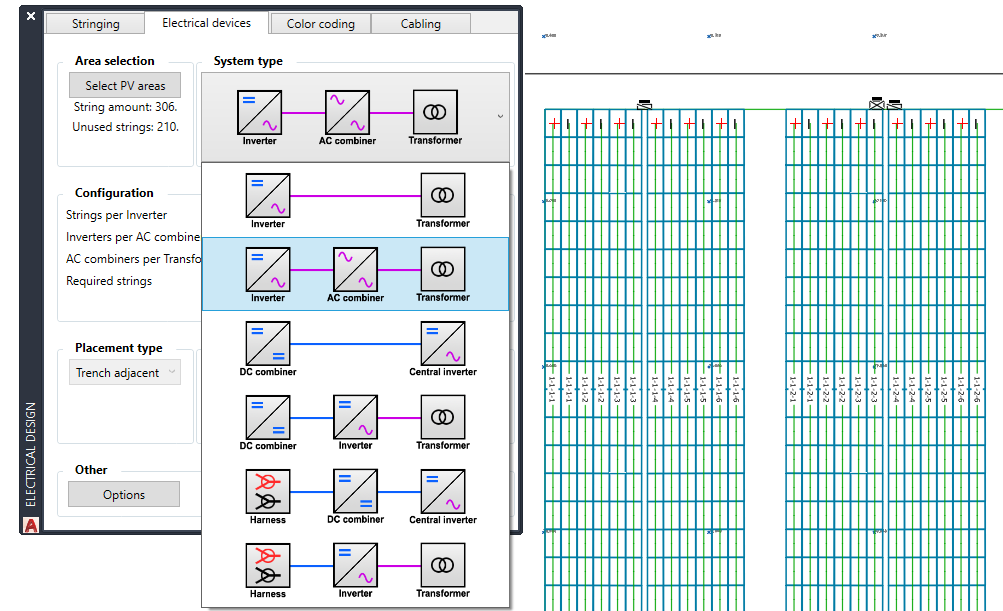Switch to the Stringing tab
1003x611 pixels.
[96, 24]
